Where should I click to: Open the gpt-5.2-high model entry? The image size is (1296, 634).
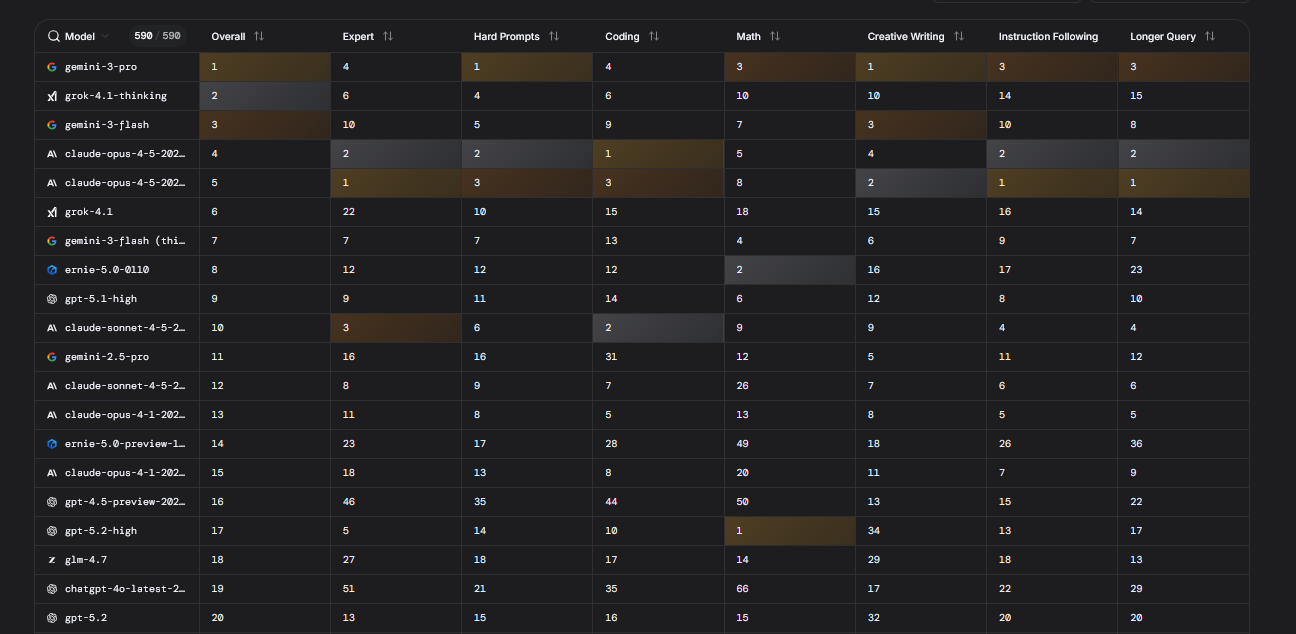pyautogui.click(x=101, y=531)
